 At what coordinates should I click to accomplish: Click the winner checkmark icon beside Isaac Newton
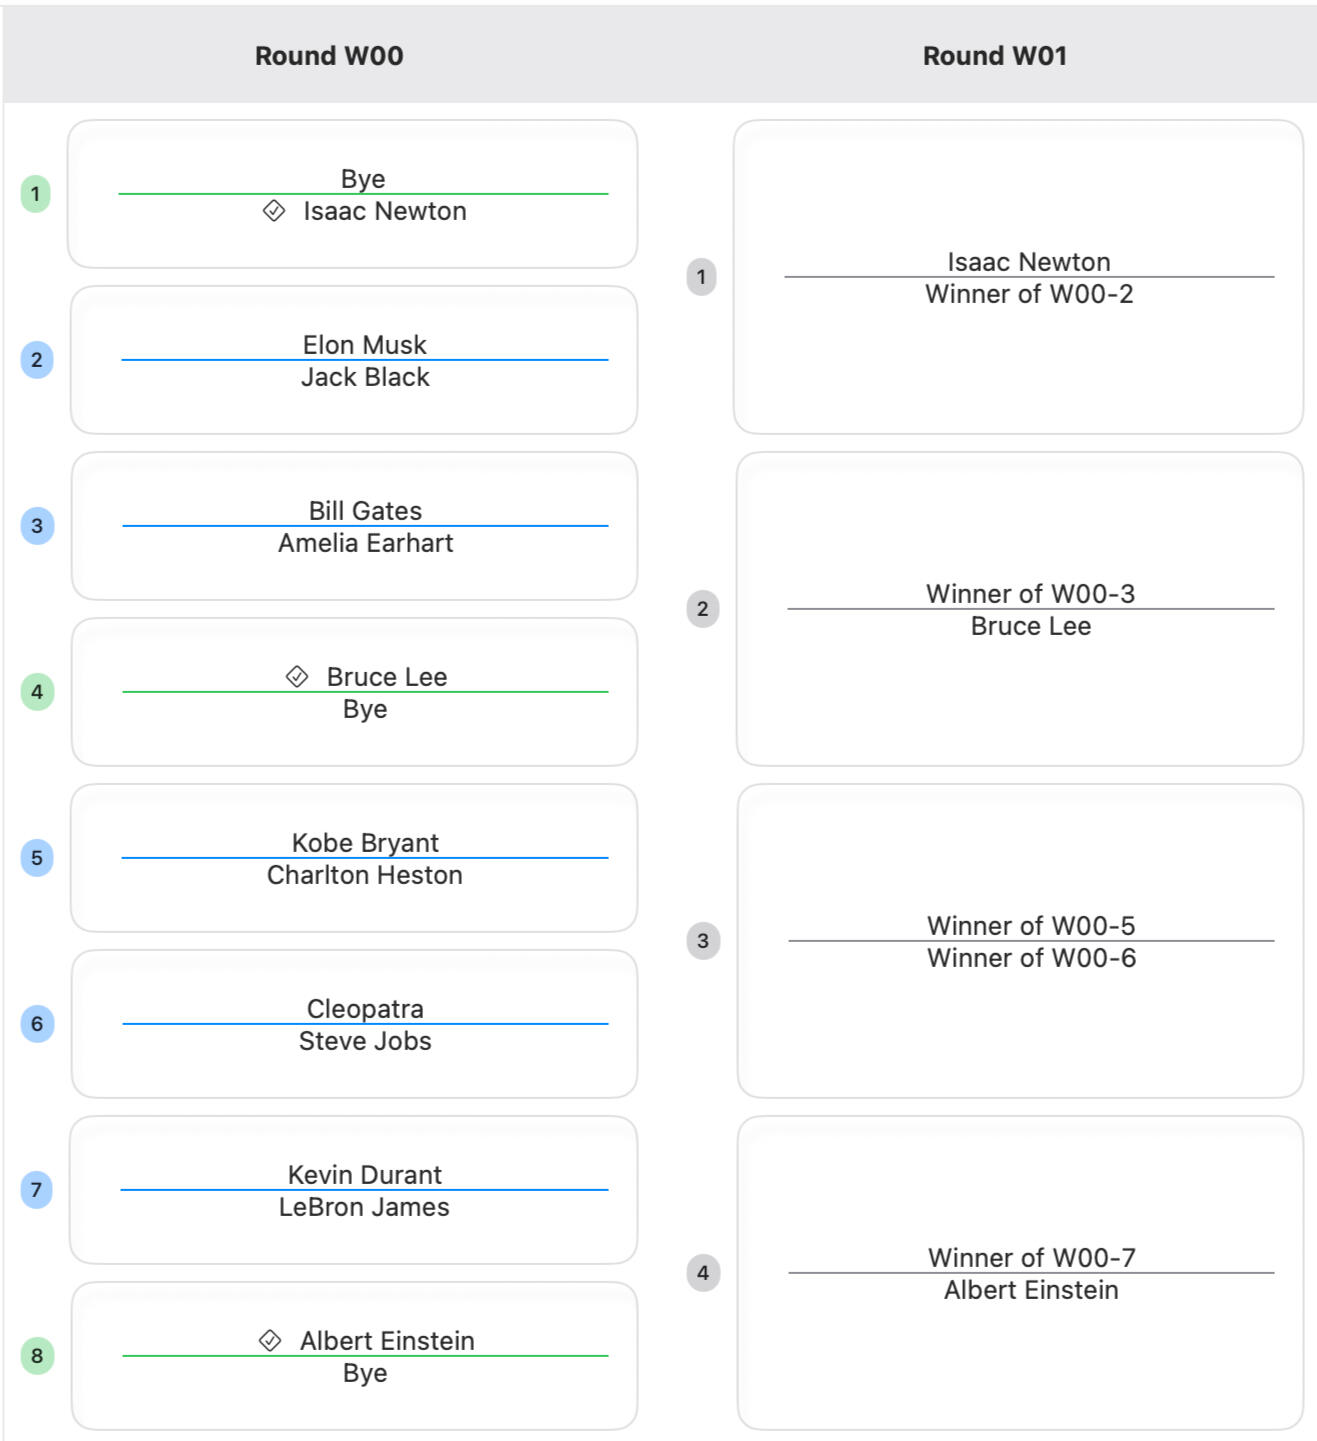(274, 211)
